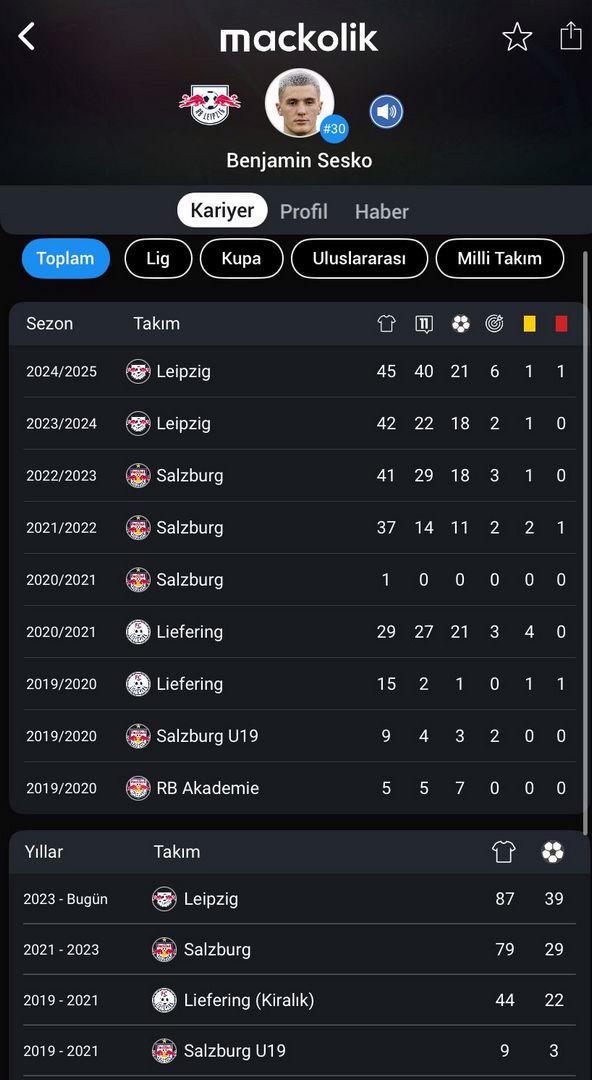592x1080 pixels.
Task: Switch to the Profil tab
Action: pos(303,211)
